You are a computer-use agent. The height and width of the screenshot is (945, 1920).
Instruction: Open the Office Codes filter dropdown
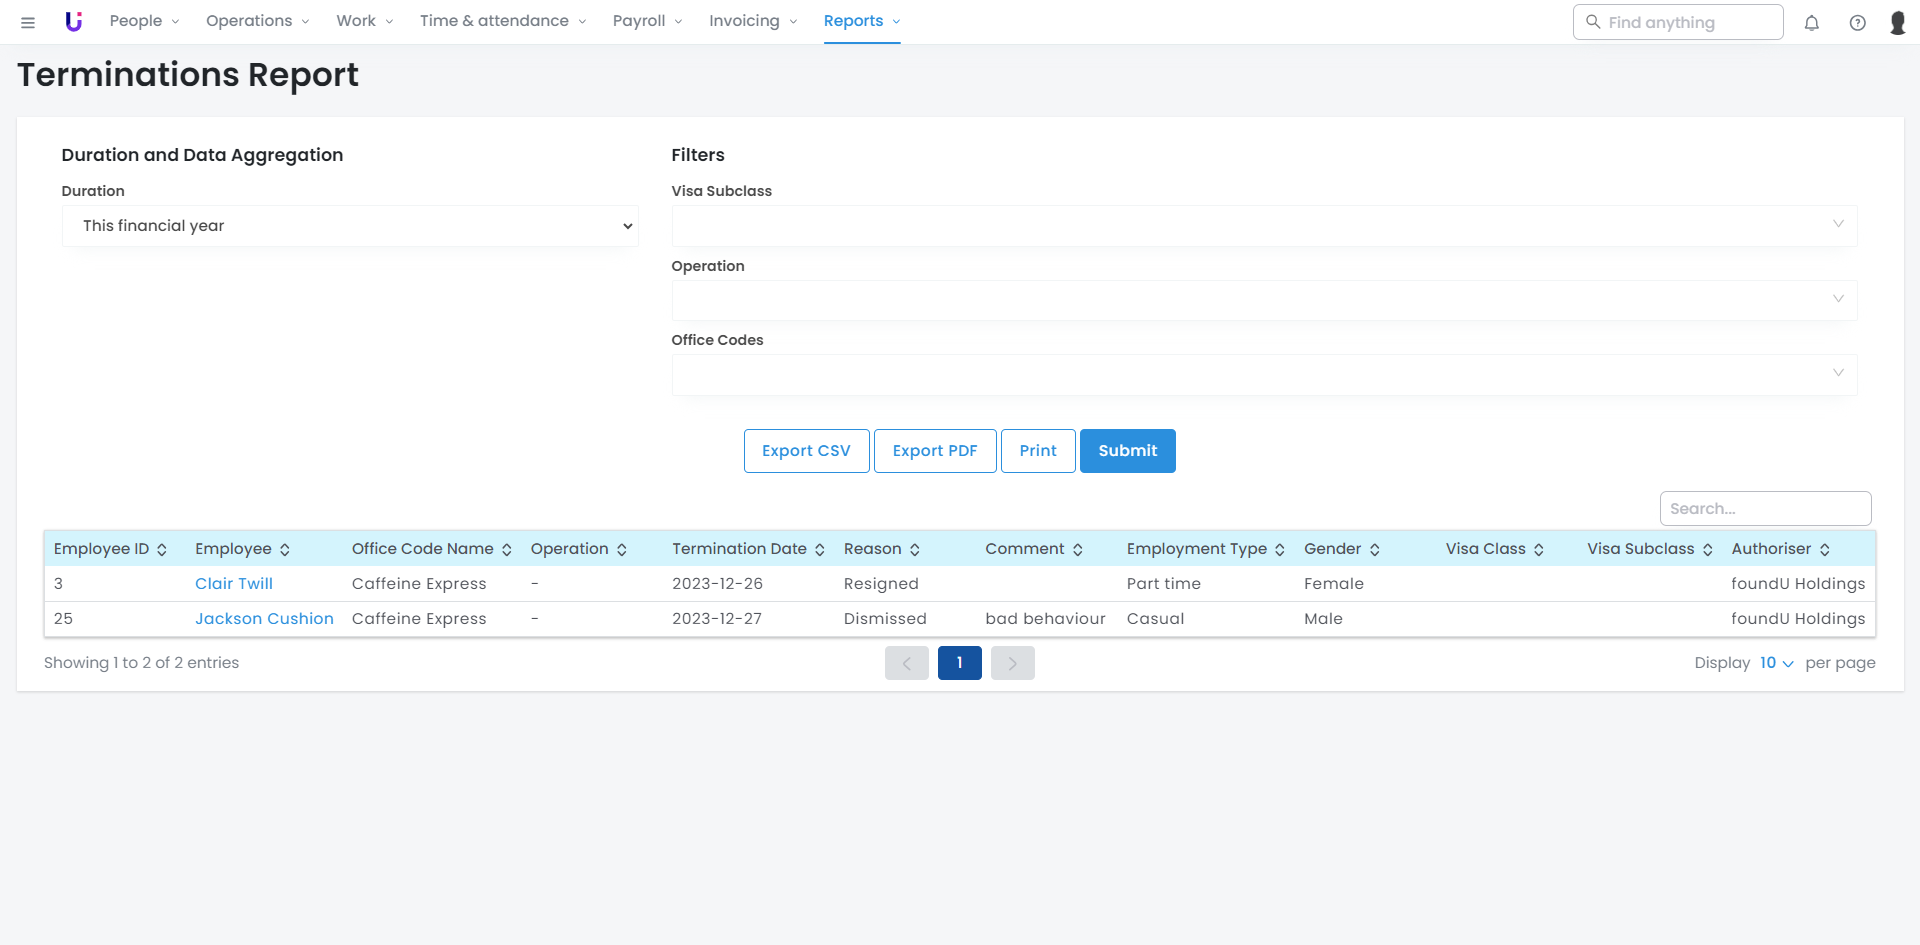click(1264, 375)
